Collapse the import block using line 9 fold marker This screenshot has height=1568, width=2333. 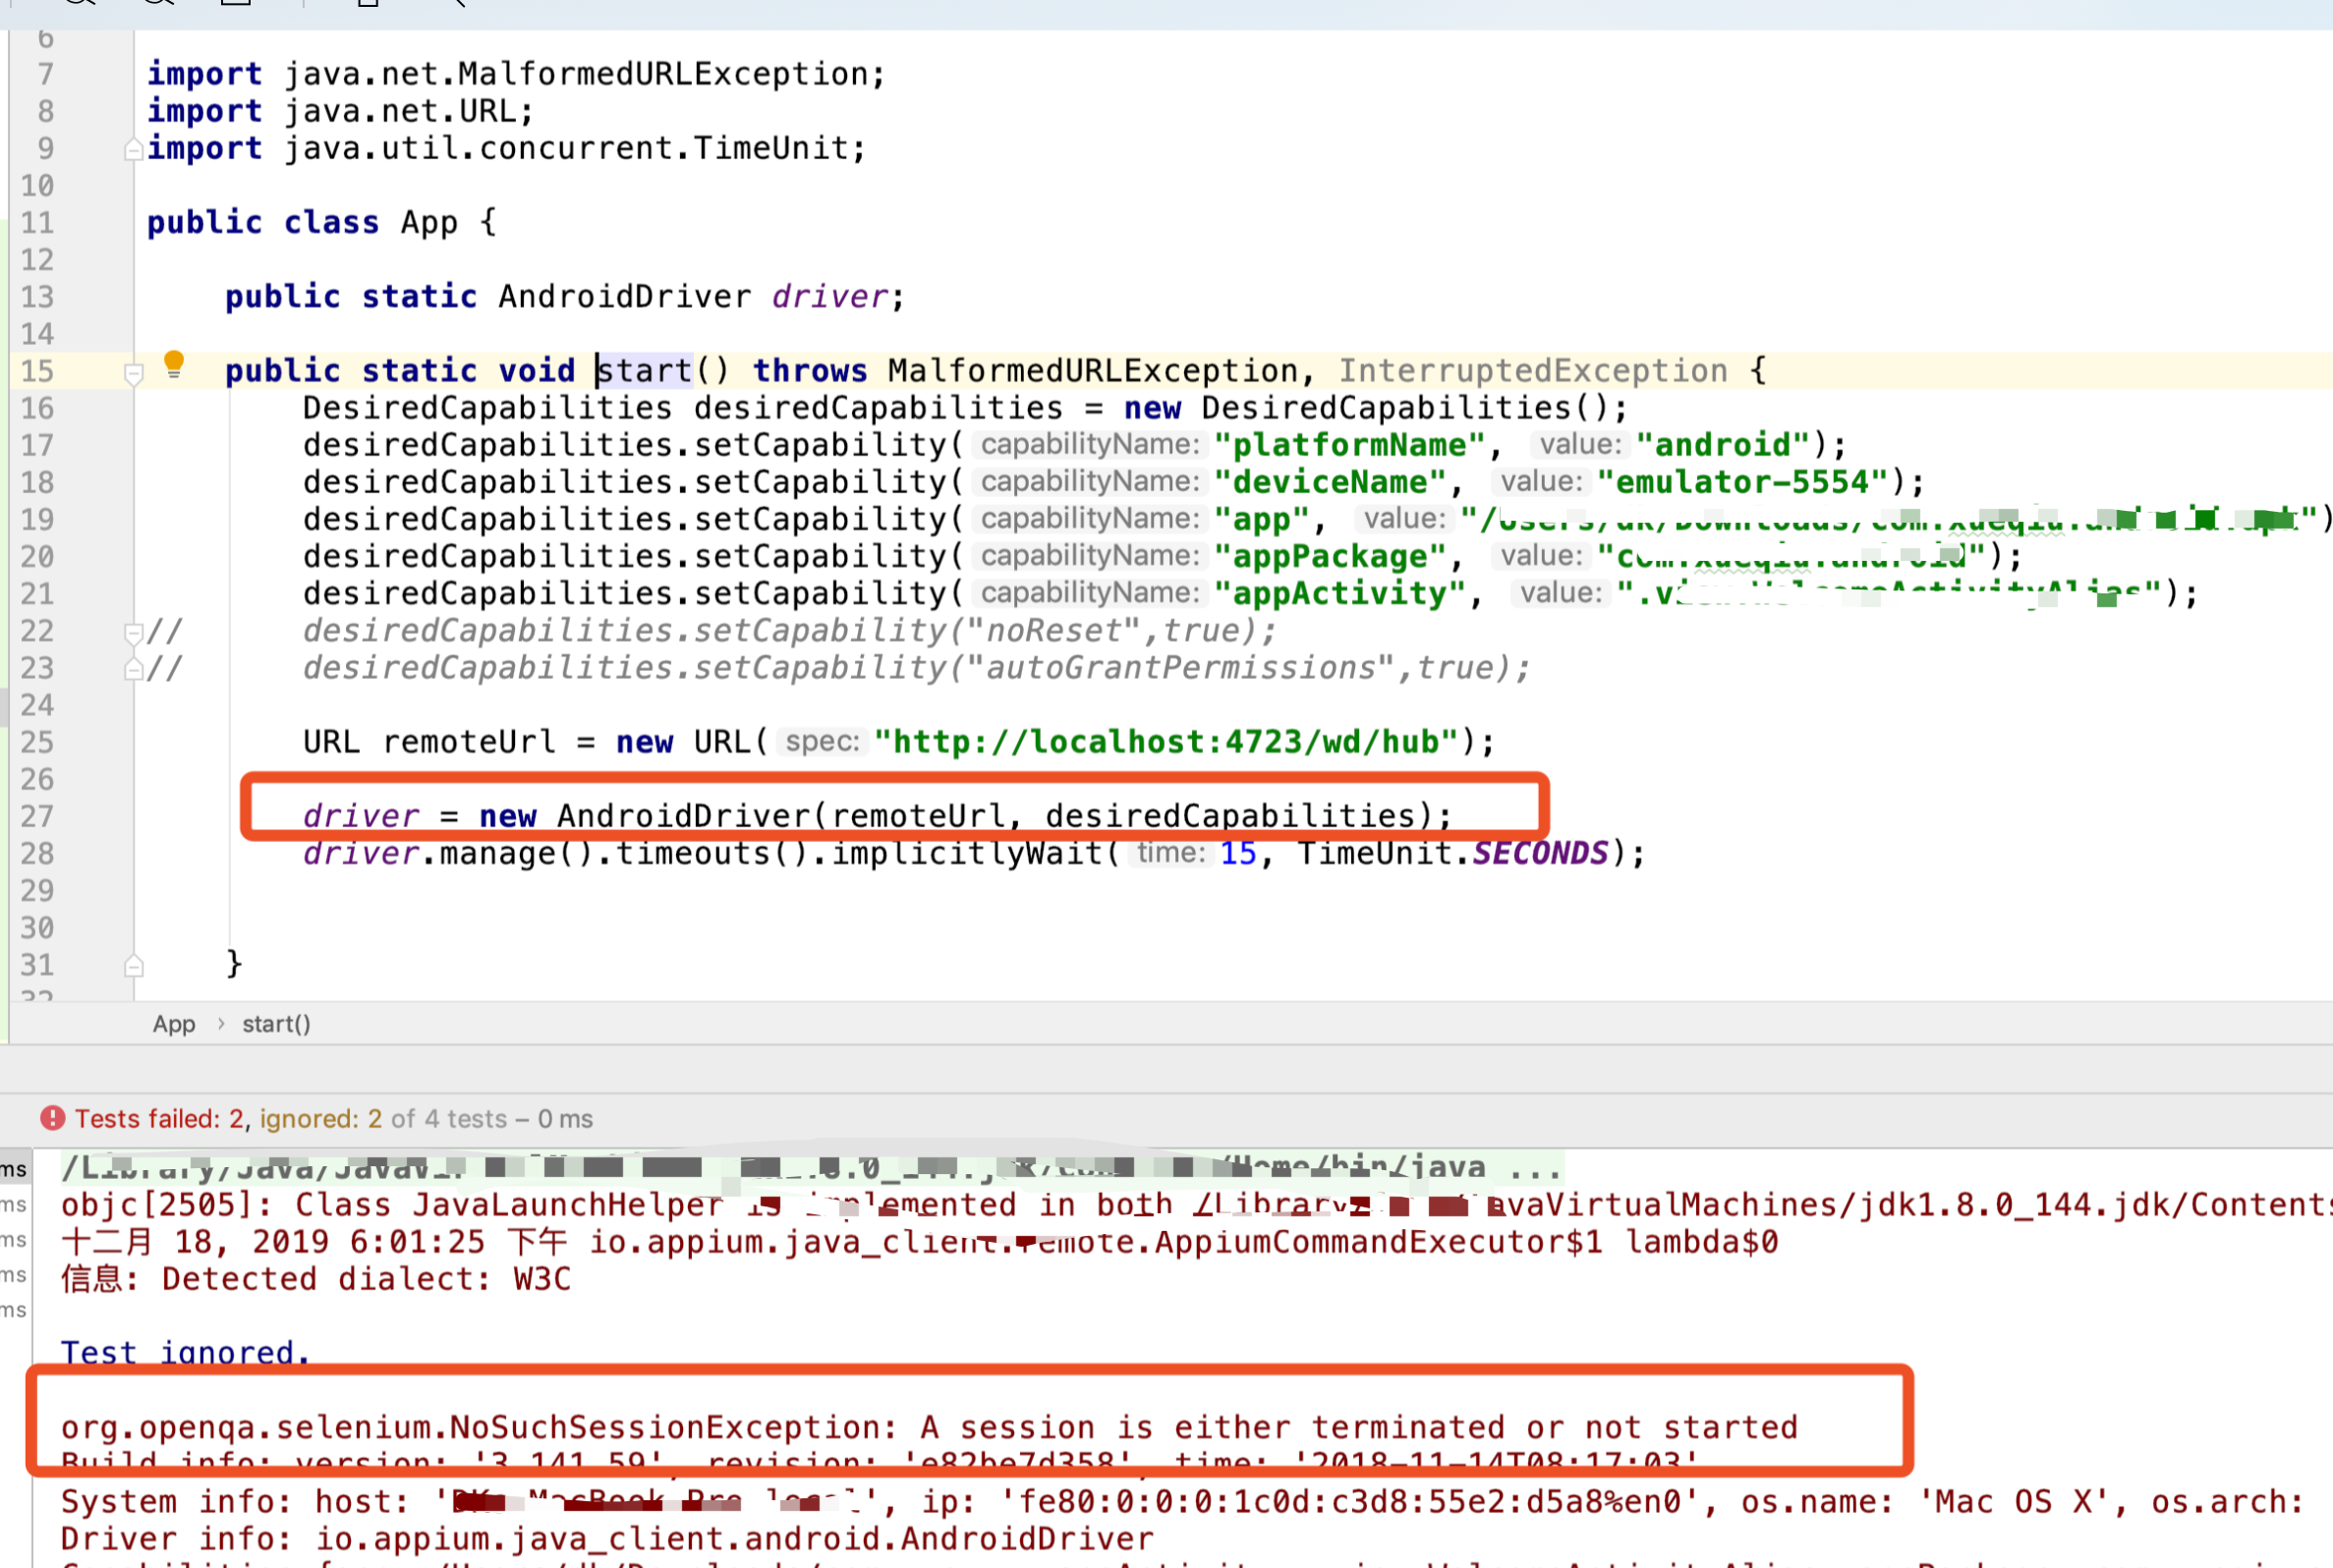(x=133, y=150)
